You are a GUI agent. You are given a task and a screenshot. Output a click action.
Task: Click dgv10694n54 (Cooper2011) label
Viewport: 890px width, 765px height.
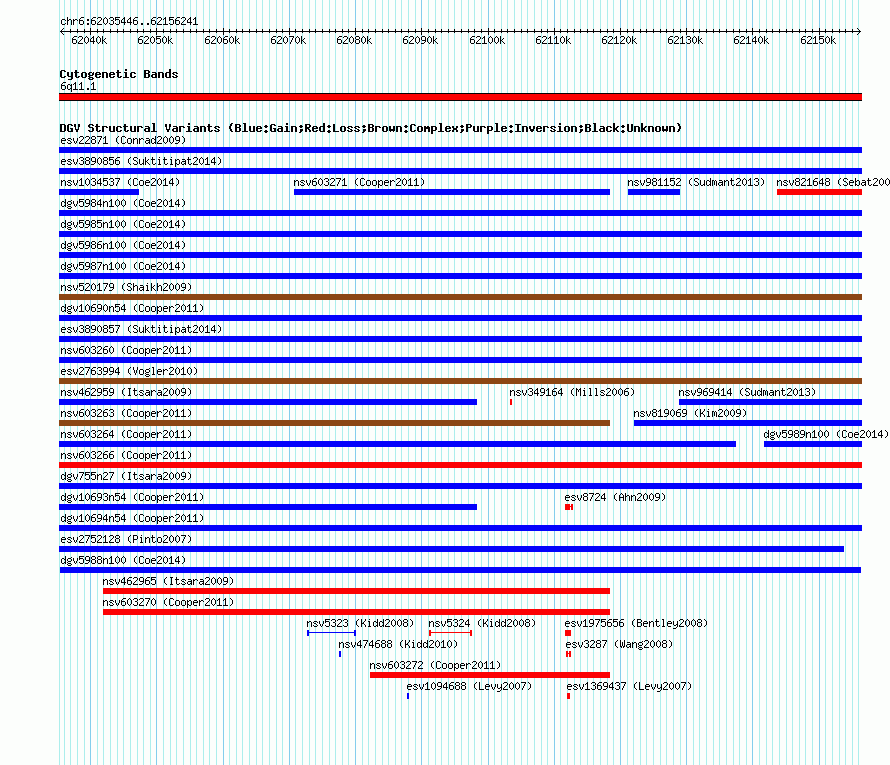tap(132, 518)
